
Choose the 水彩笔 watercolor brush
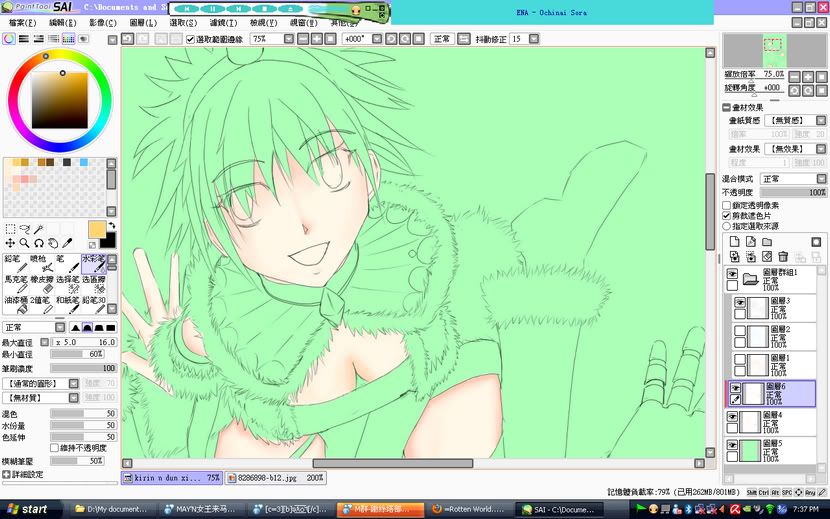[x=93, y=263]
